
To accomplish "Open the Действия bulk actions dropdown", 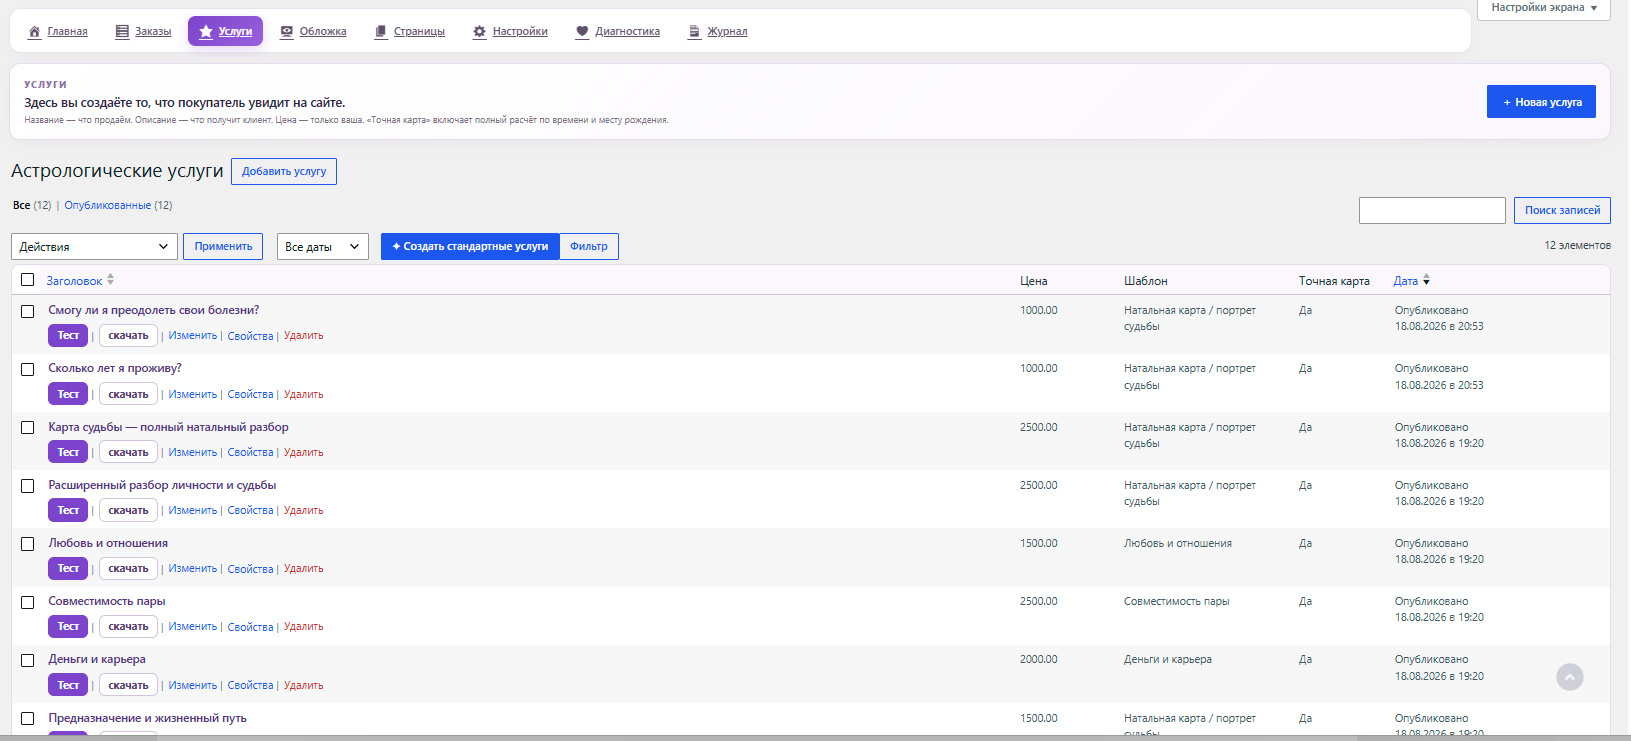I will tap(94, 247).
